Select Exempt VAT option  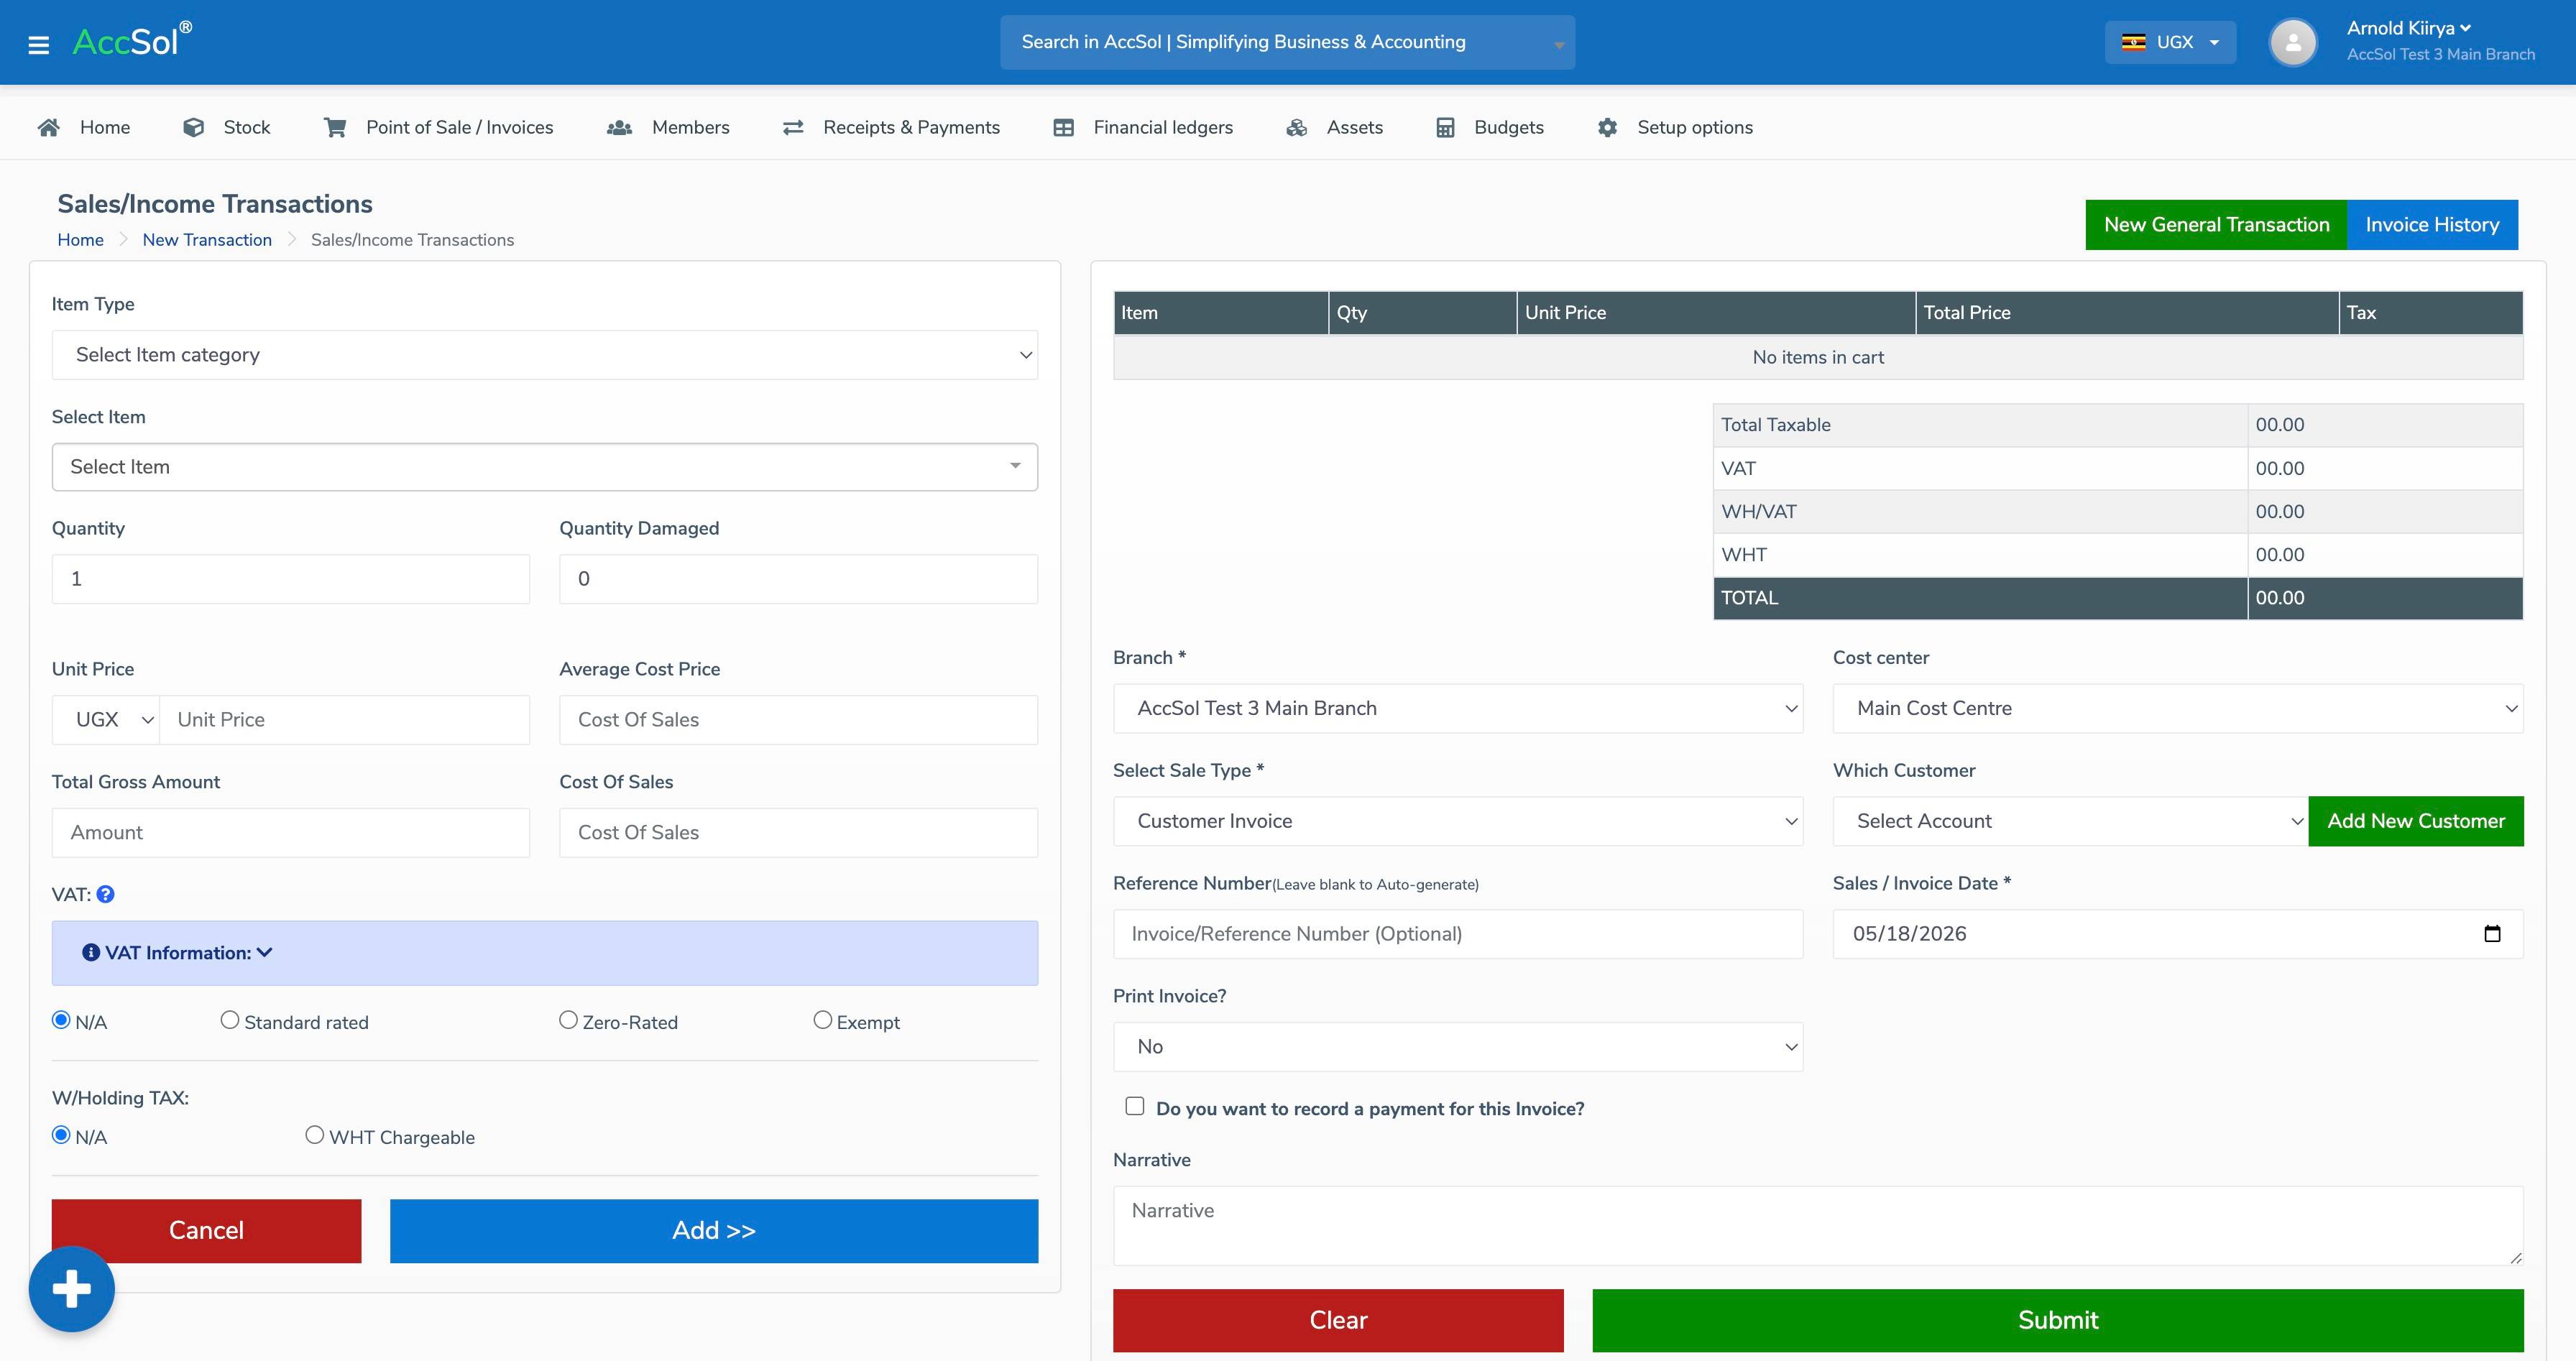point(822,1020)
